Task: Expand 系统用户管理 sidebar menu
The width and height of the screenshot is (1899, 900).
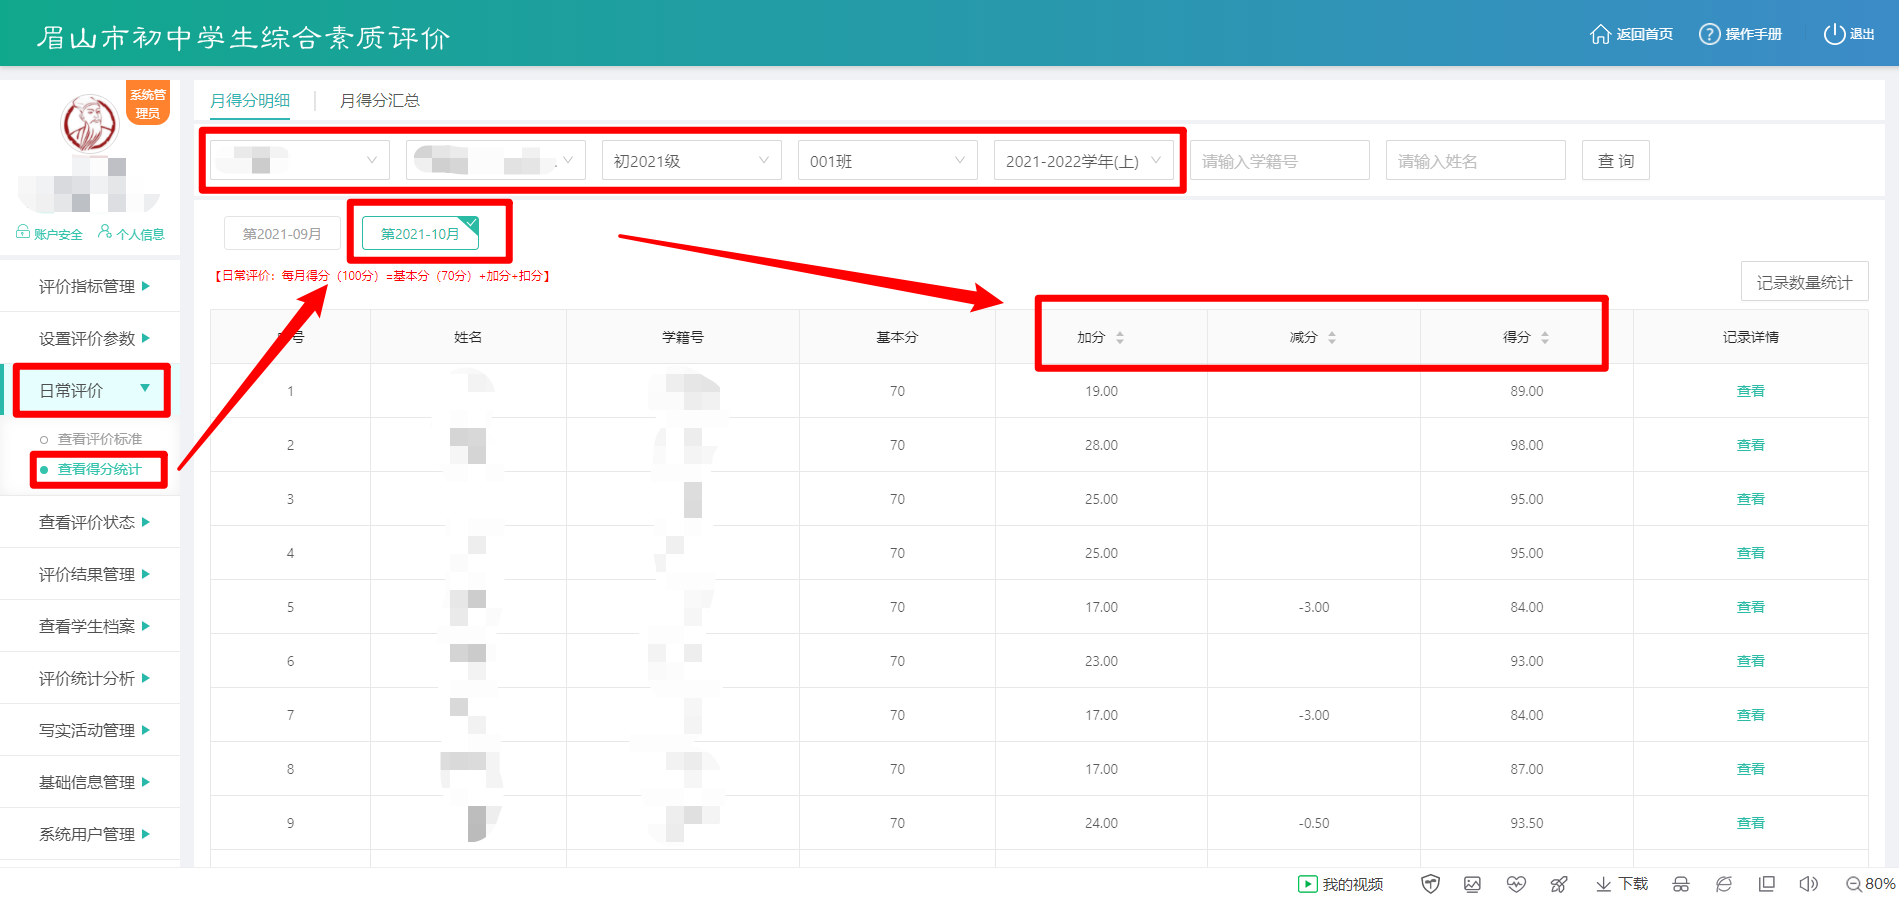Action: tap(90, 834)
